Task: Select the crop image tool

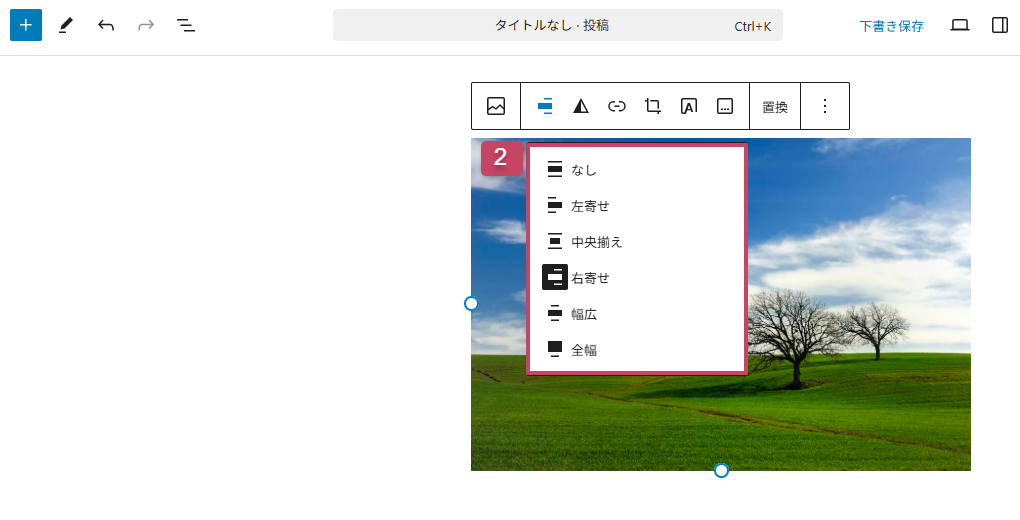Action: point(653,106)
